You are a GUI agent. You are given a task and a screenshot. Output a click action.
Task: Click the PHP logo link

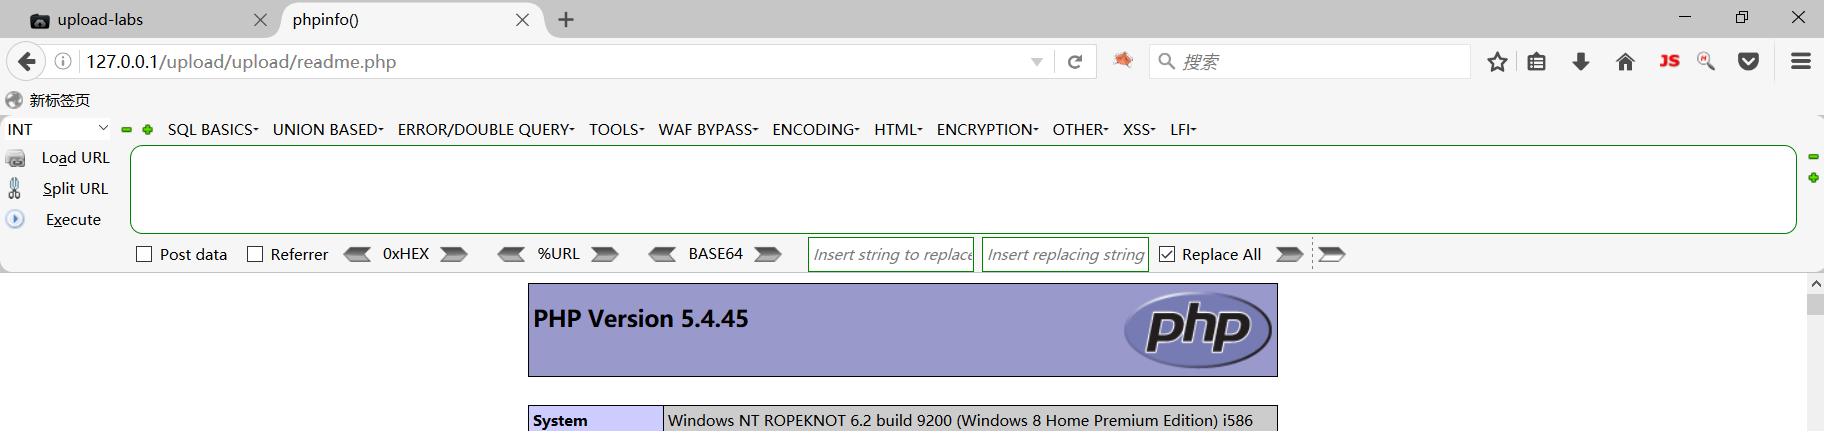(x=1198, y=329)
